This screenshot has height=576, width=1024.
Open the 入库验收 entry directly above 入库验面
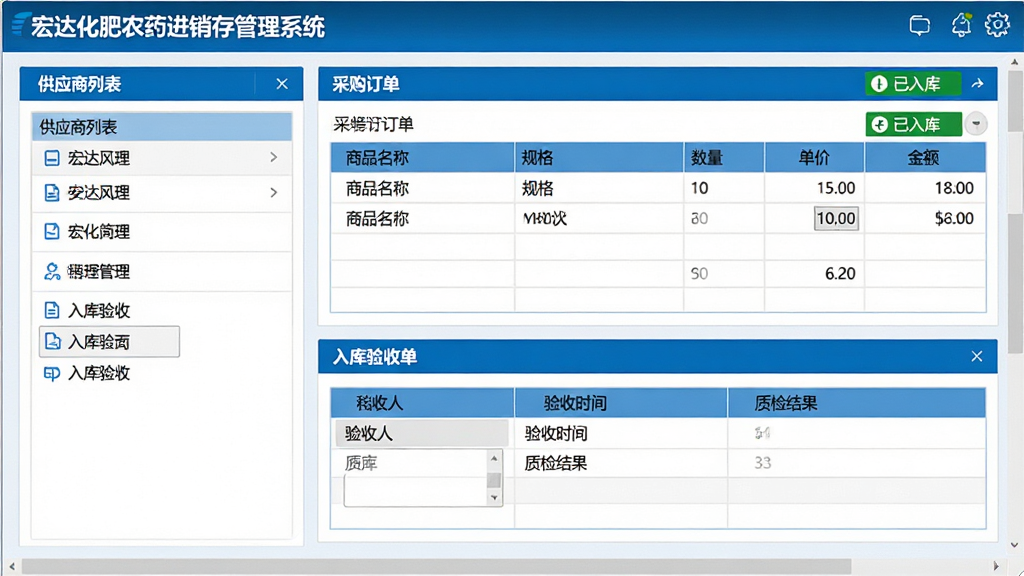(99, 310)
